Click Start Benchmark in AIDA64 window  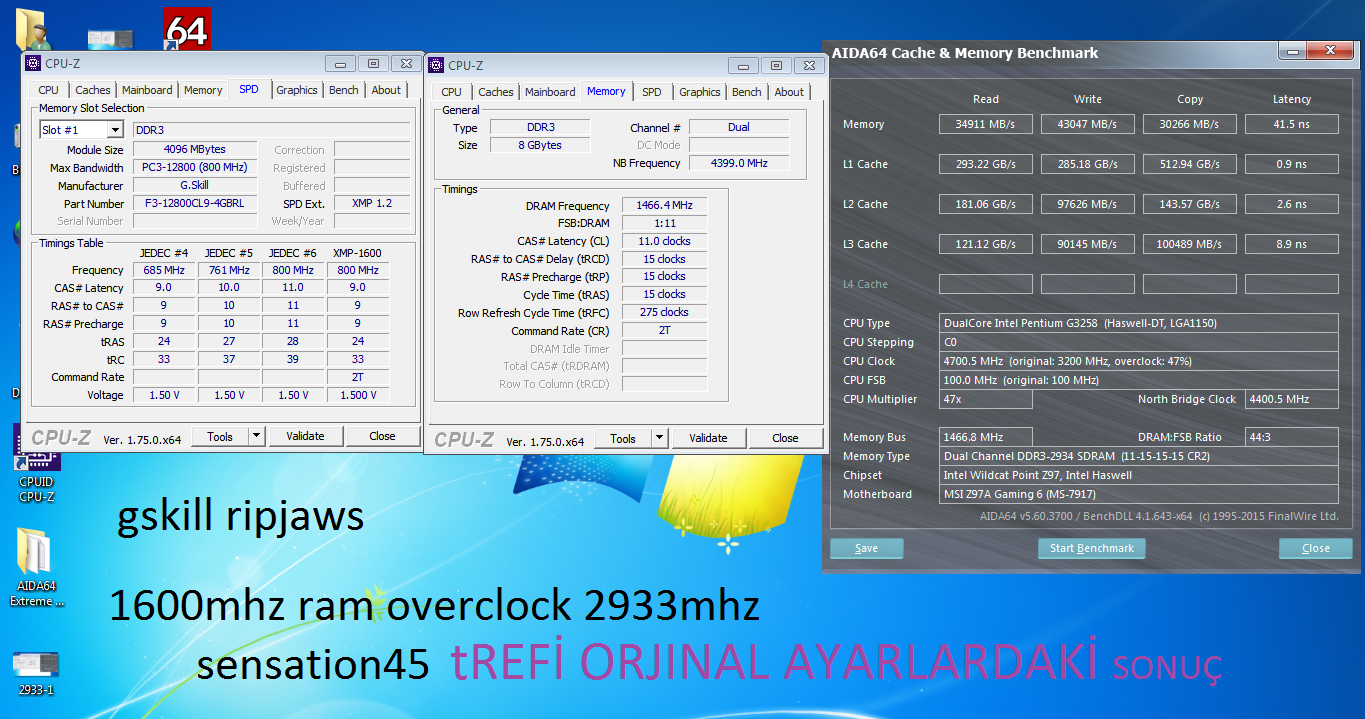click(1092, 548)
